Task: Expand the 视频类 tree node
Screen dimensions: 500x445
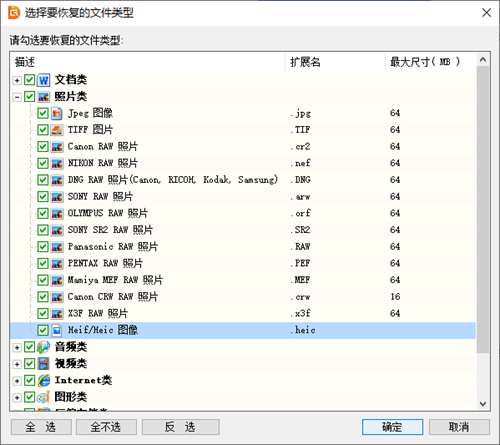Action: pos(17,364)
